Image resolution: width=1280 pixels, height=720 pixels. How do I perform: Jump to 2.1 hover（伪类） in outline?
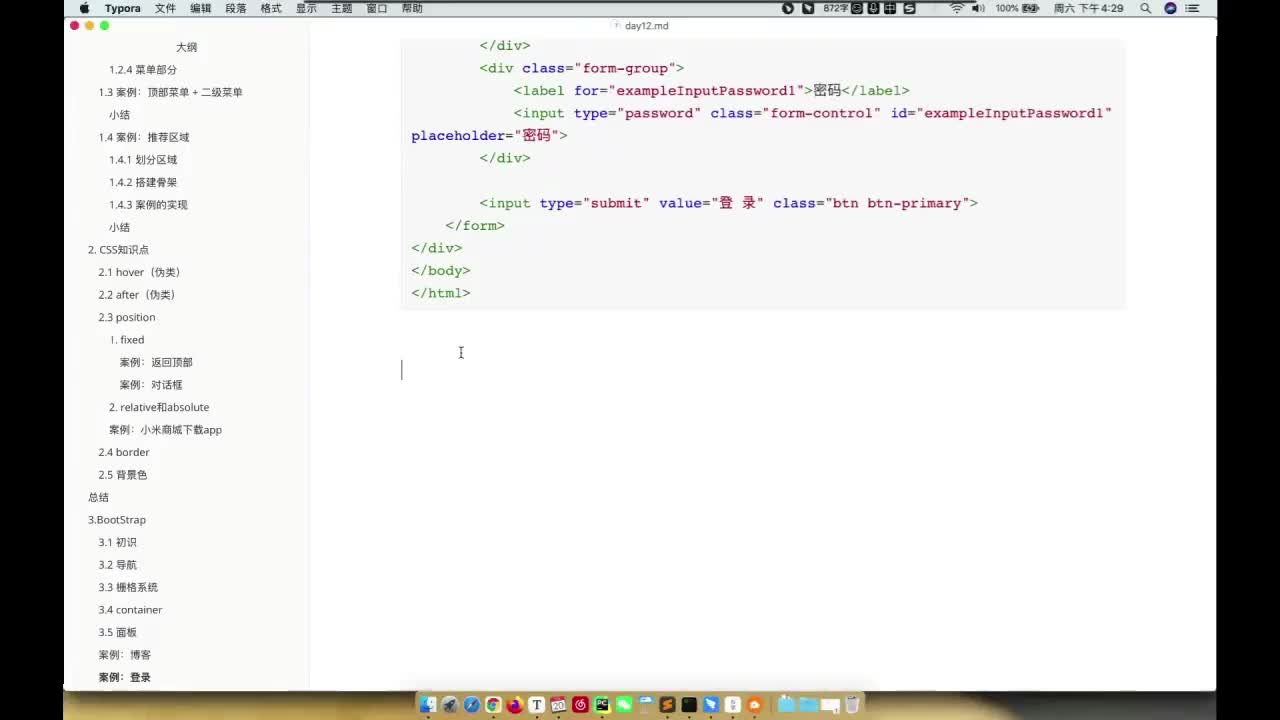coord(139,272)
